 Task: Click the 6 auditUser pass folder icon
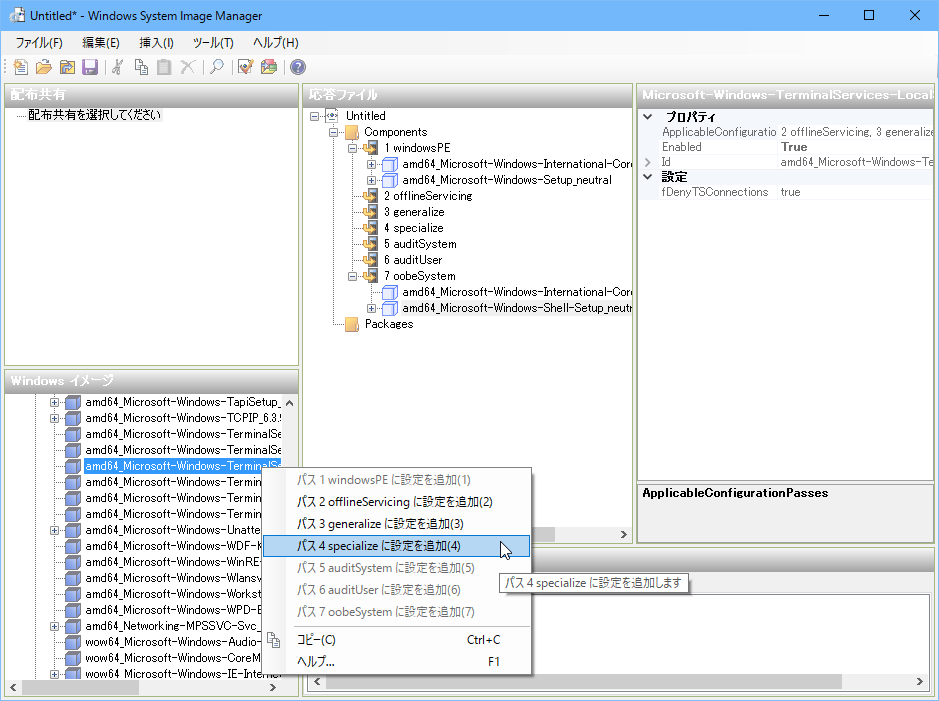pos(371,260)
